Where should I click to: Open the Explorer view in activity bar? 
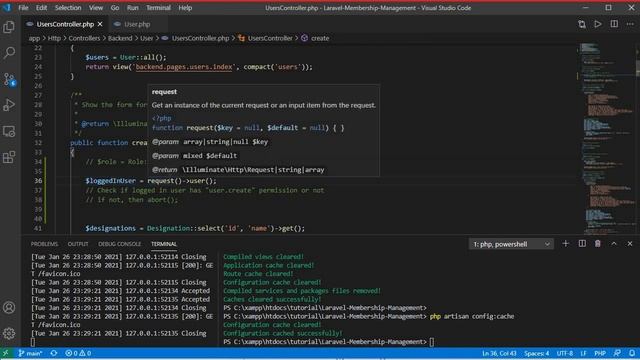(9, 27)
